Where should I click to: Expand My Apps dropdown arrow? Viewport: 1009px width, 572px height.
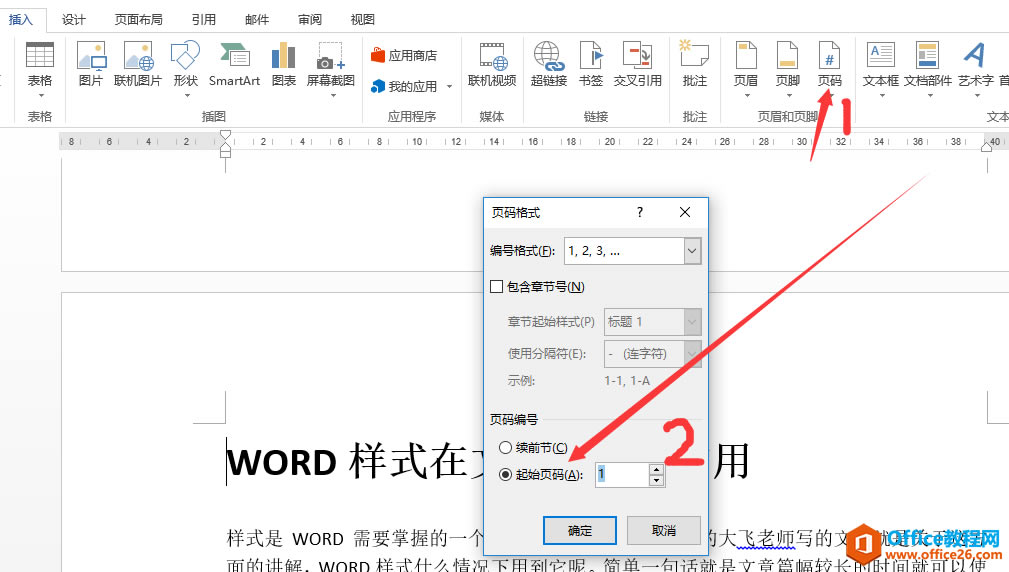tap(449, 86)
